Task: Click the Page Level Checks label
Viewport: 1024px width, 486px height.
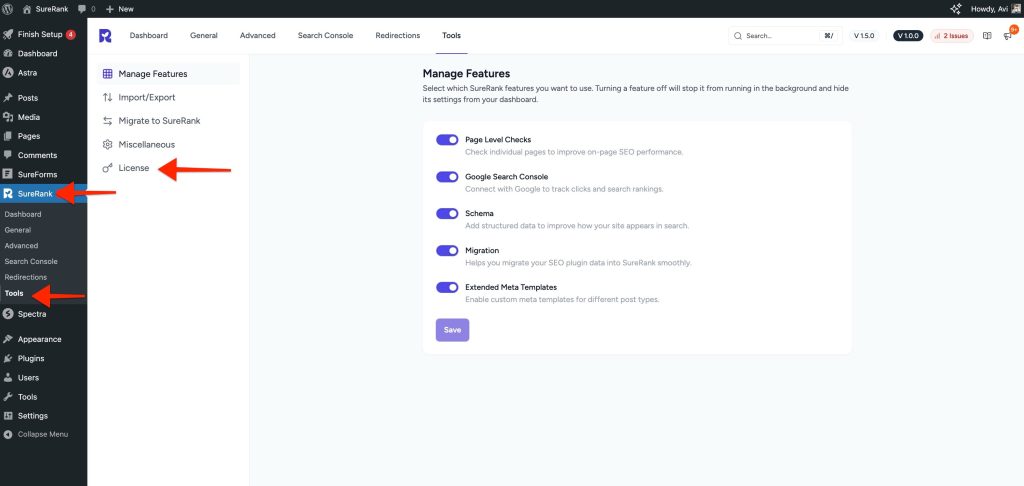Action: (498, 140)
